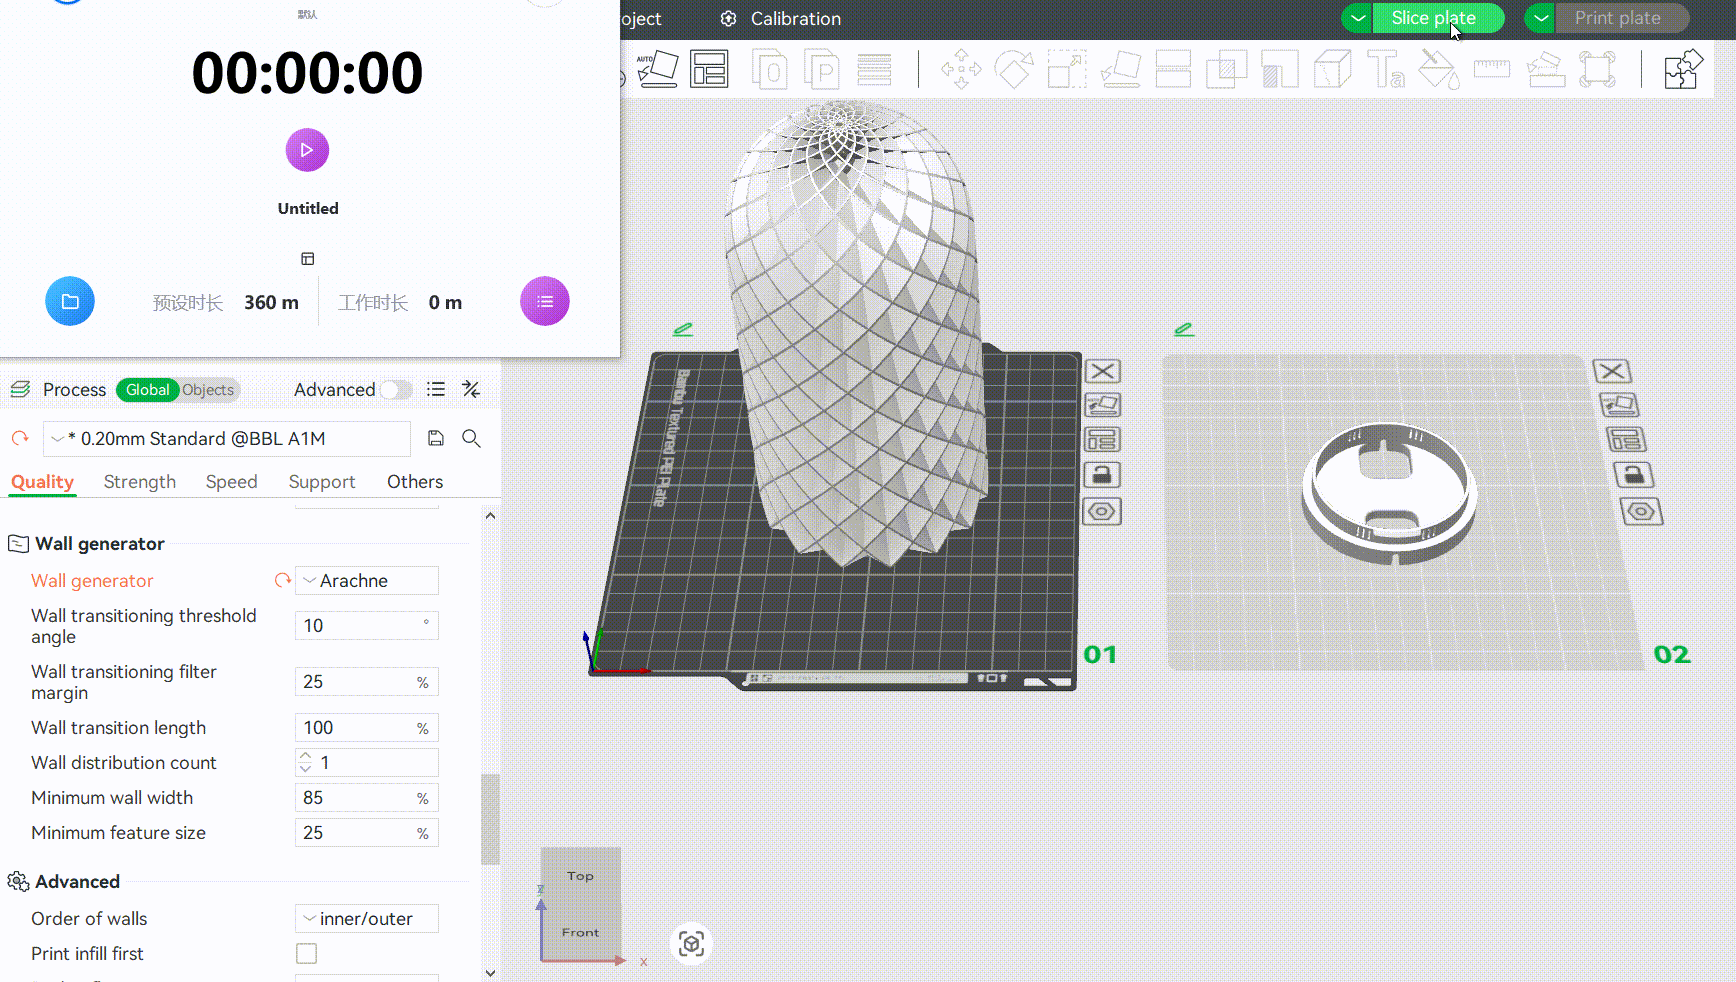Click the Split to parts icon
The height and width of the screenshot is (982, 1736).
point(822,70)
